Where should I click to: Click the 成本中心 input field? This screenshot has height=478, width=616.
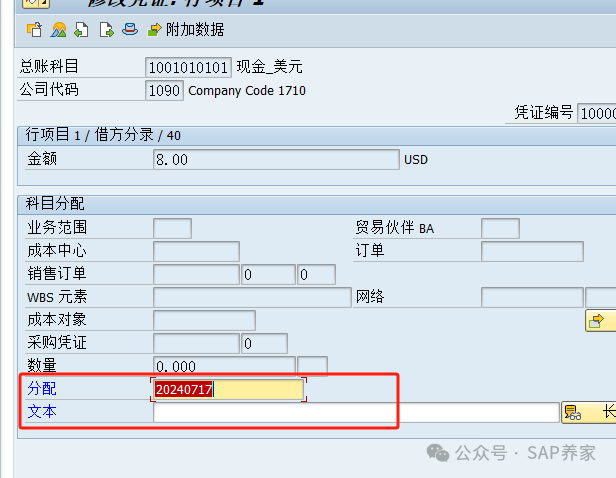pos(196,251)
